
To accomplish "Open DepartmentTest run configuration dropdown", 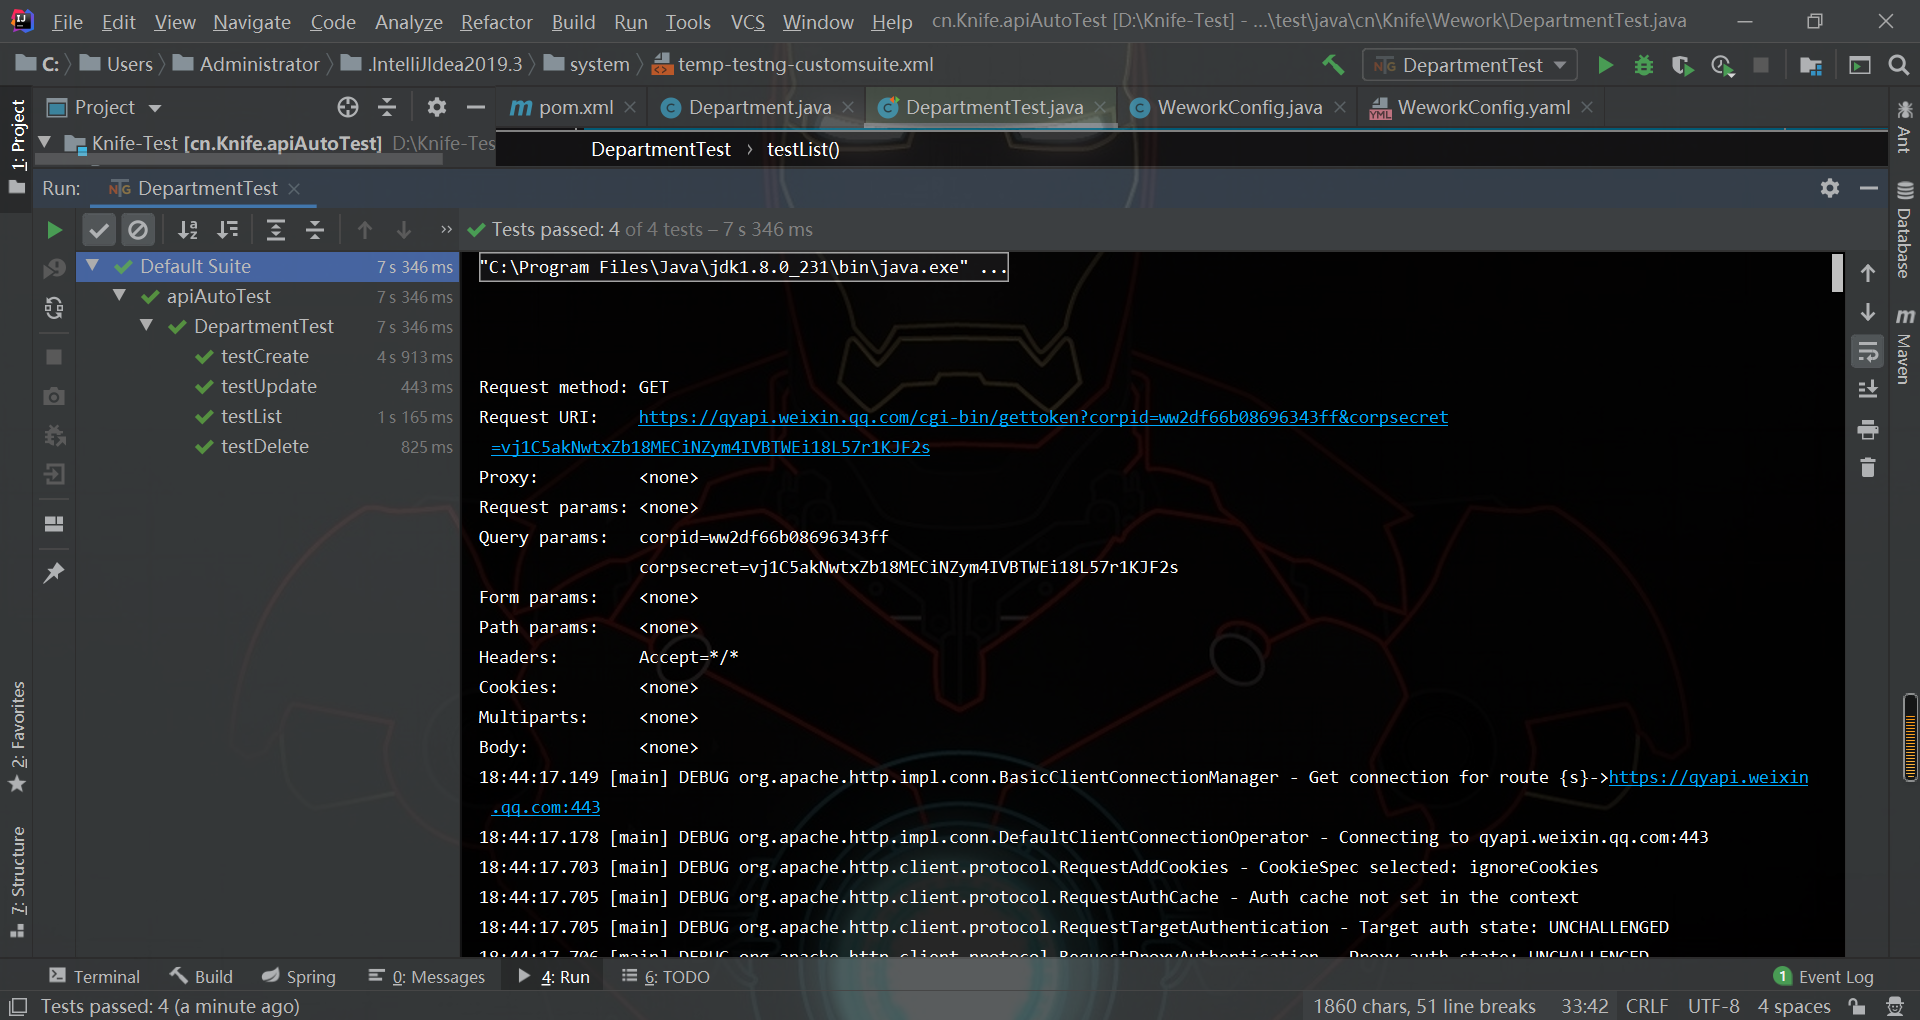I will point(1470,66).
